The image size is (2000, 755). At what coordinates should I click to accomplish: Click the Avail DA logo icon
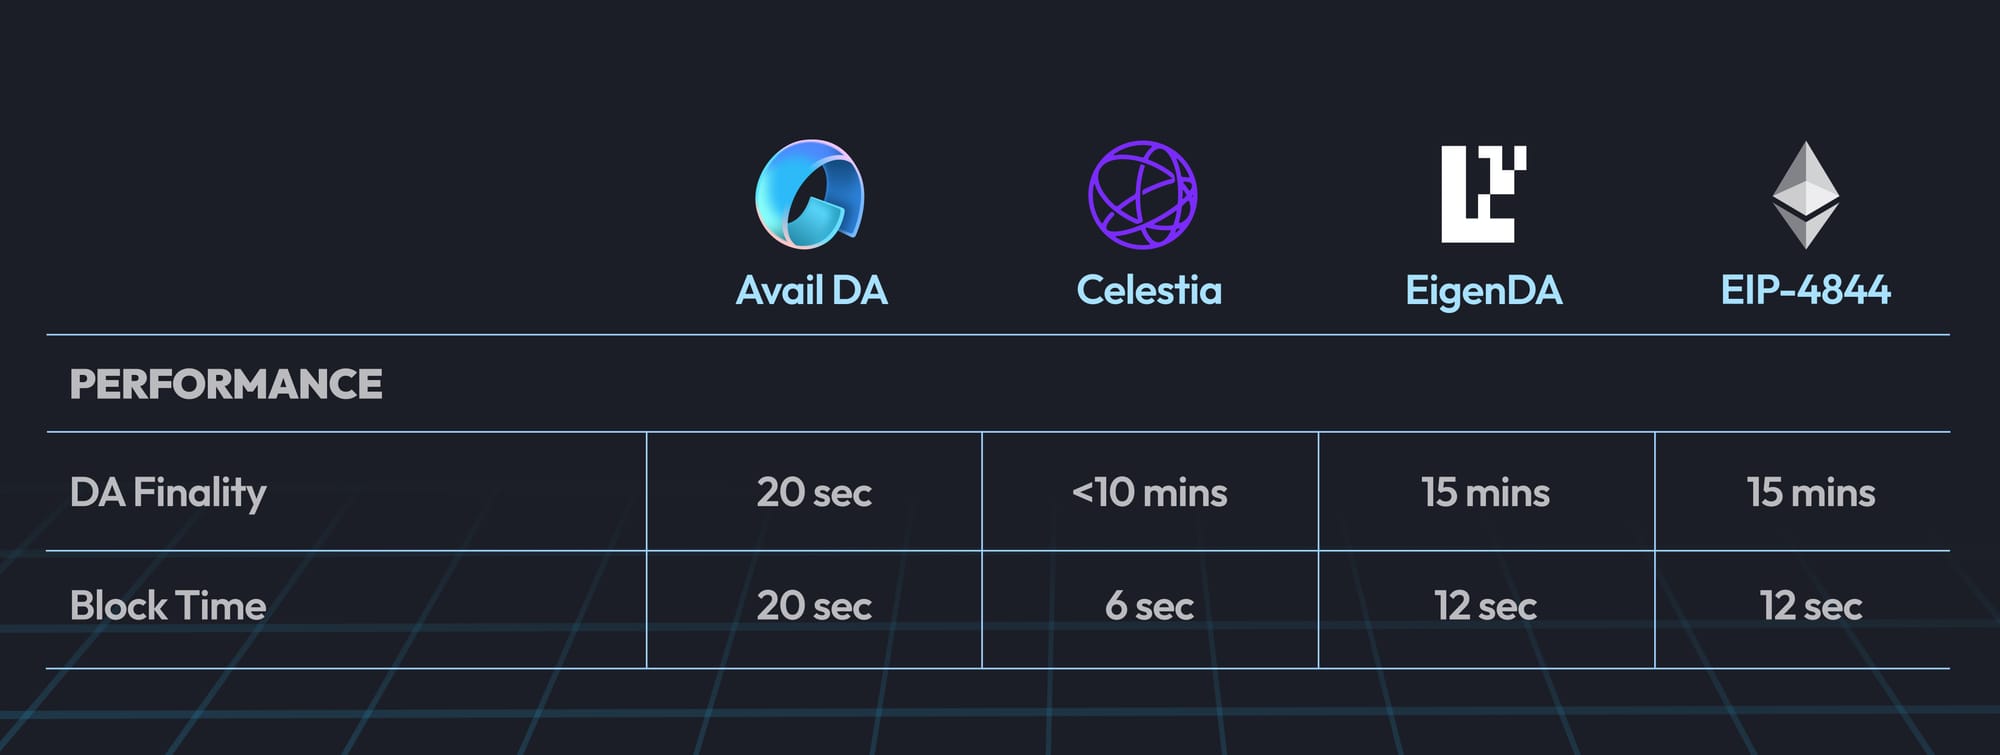(x=810, y=194)
